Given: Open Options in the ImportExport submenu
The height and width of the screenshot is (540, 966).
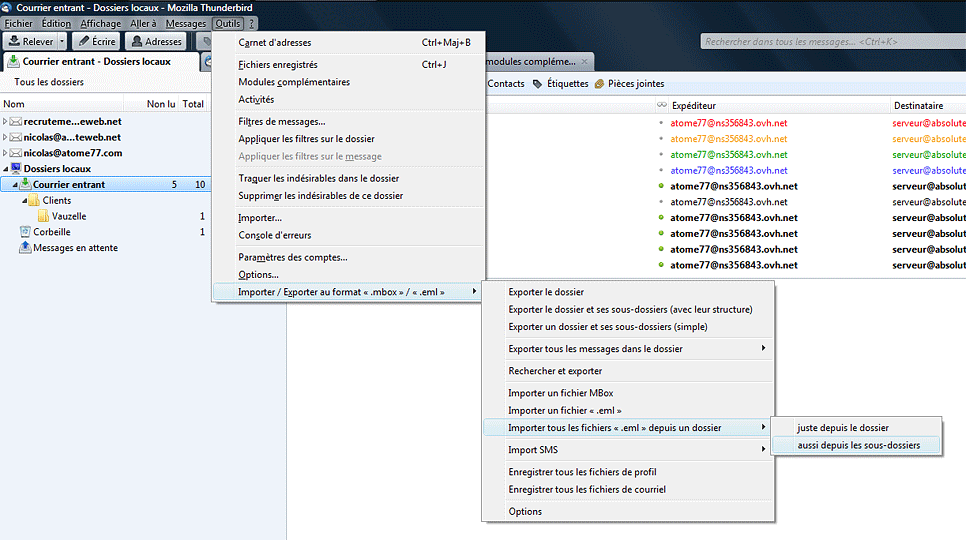Looking at the screenshot, I should (x=628, y=511).
